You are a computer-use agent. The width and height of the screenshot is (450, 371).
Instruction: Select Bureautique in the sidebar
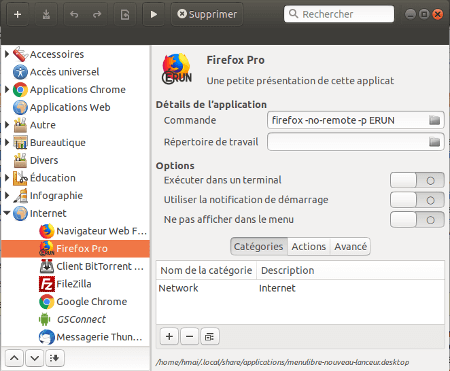pyautogui.click(x=75, y=142)
